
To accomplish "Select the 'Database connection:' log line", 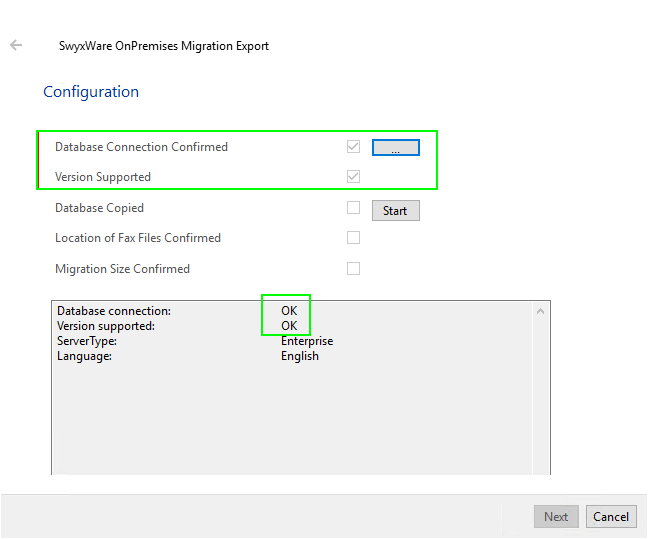I will (x=114, y=311).
